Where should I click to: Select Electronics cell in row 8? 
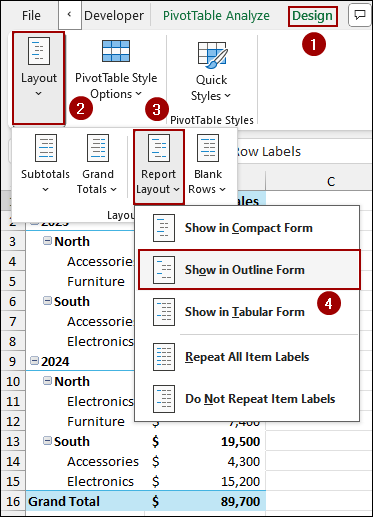[80, 341]
